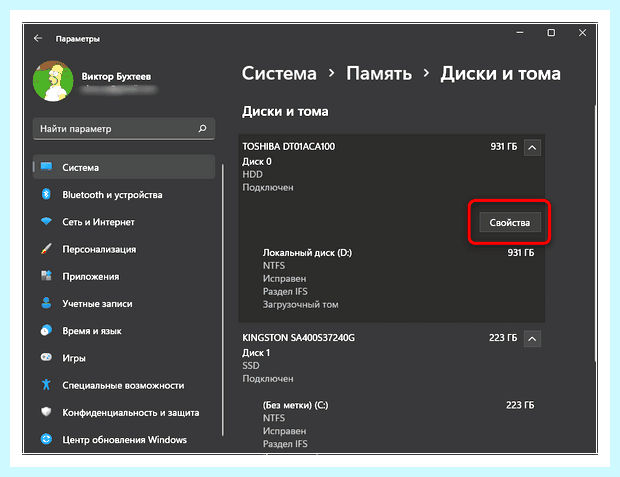Screen dimensions: 620x477
Task: Click the back arrow icon in title bar
Action: pyautogui.click(x=38, y=38)
